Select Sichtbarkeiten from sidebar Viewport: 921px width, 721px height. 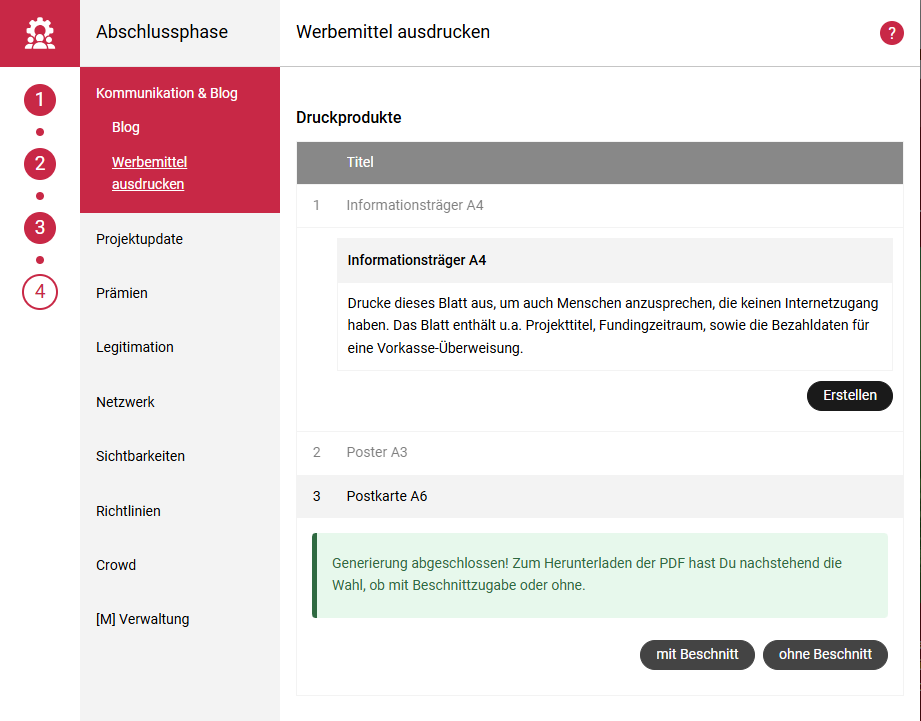click(141, 456)
